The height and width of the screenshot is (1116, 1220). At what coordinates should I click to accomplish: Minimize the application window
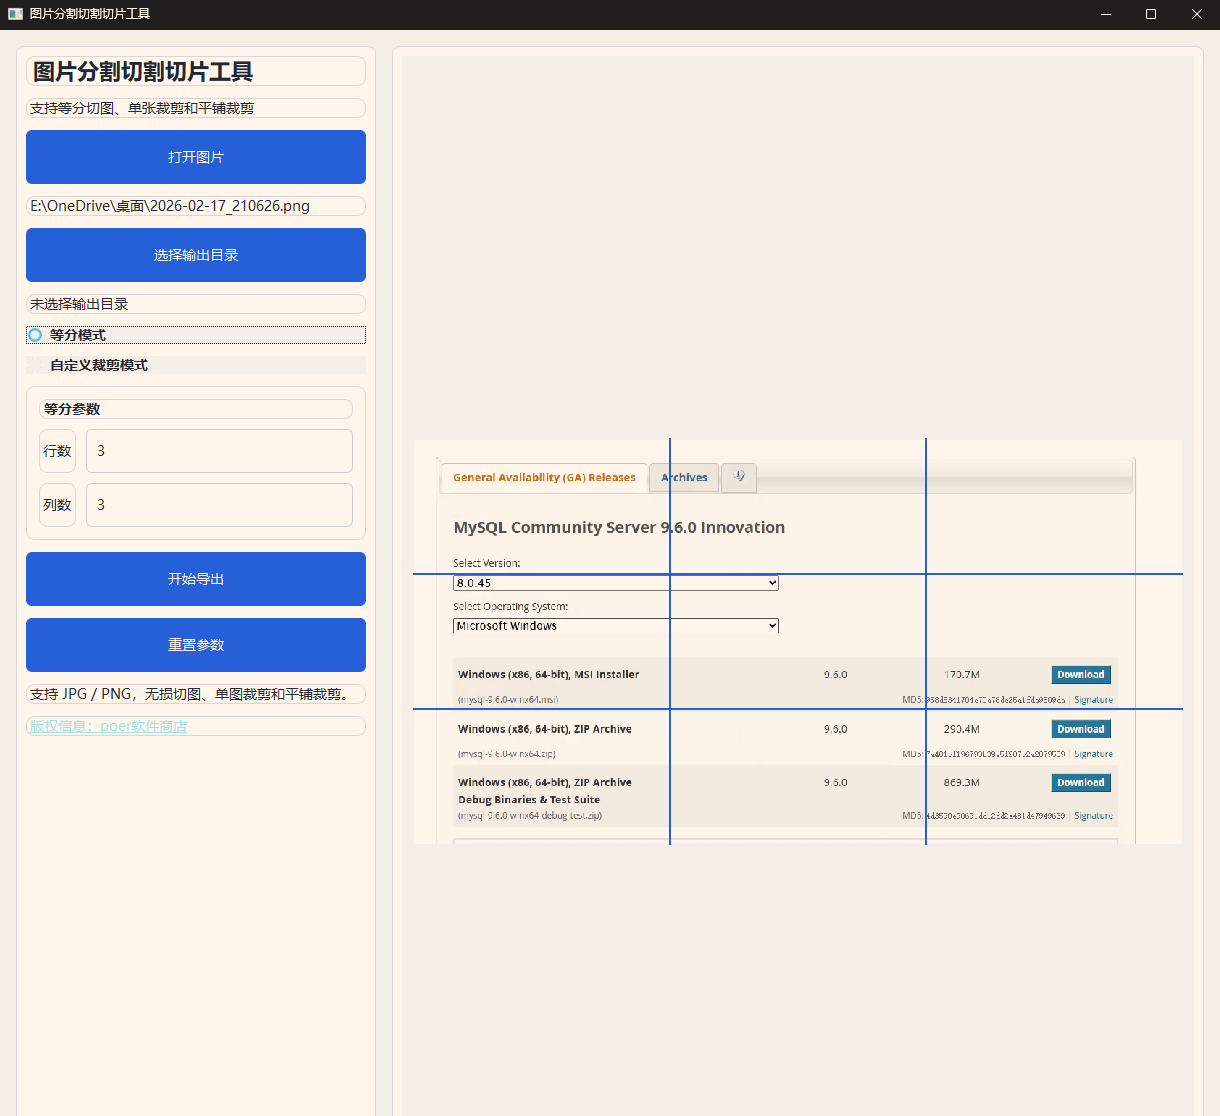coord(1106,14)
